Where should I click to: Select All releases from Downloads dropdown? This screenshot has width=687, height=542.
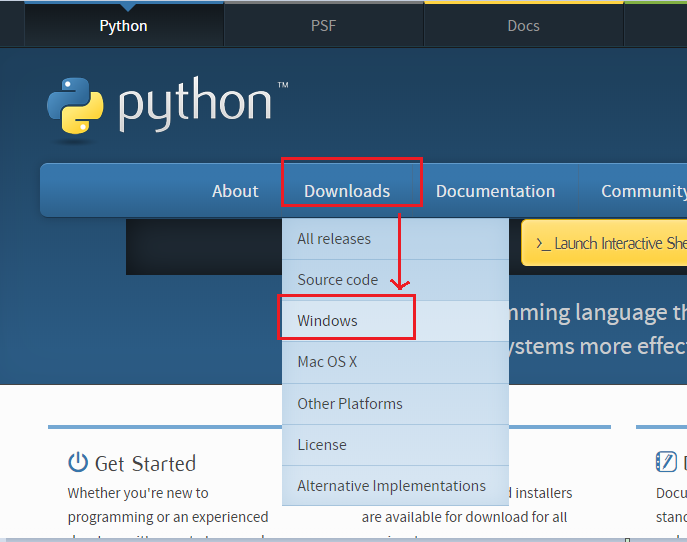click(x=395, y=239)
